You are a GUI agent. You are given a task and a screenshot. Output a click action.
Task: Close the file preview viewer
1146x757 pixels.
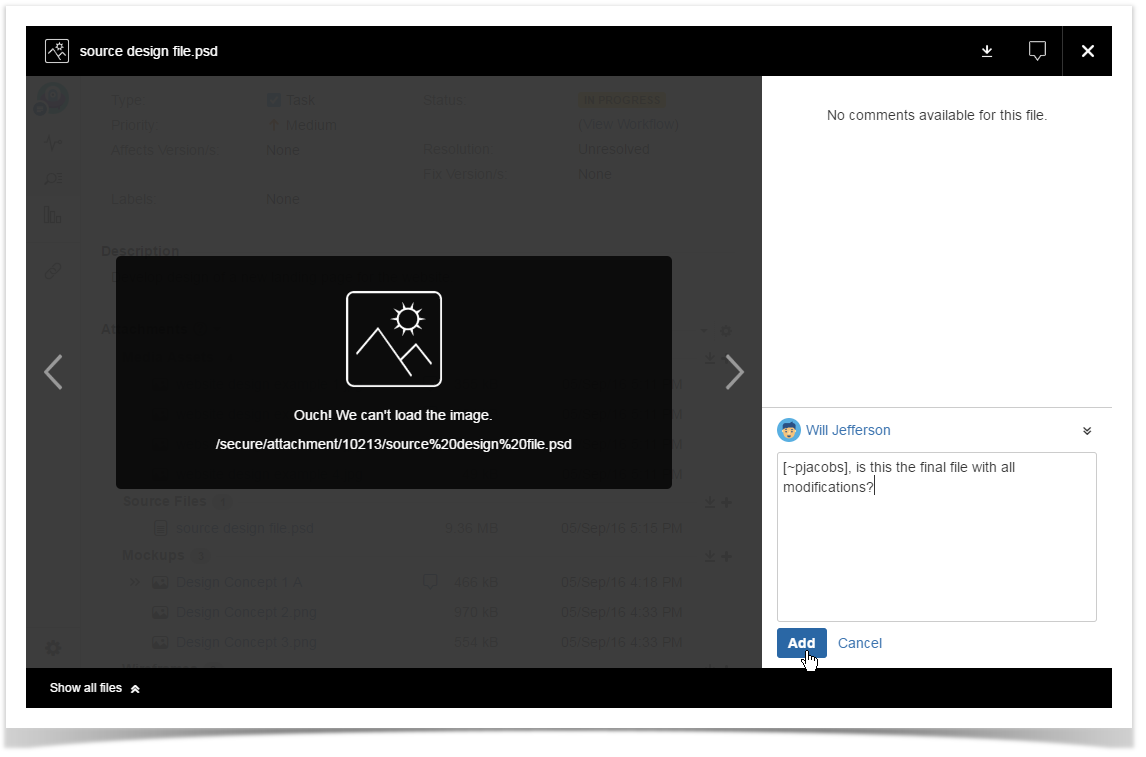[1087, 51]
